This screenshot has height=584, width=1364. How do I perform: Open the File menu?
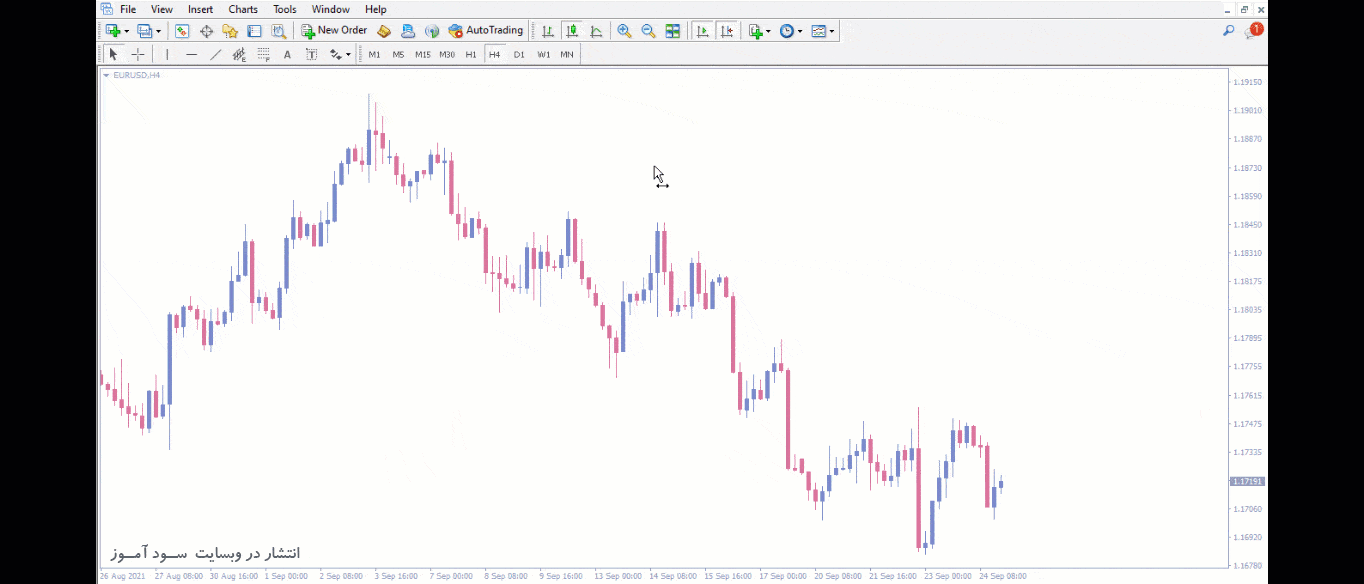pyautogui.click(x=128, y=9)
